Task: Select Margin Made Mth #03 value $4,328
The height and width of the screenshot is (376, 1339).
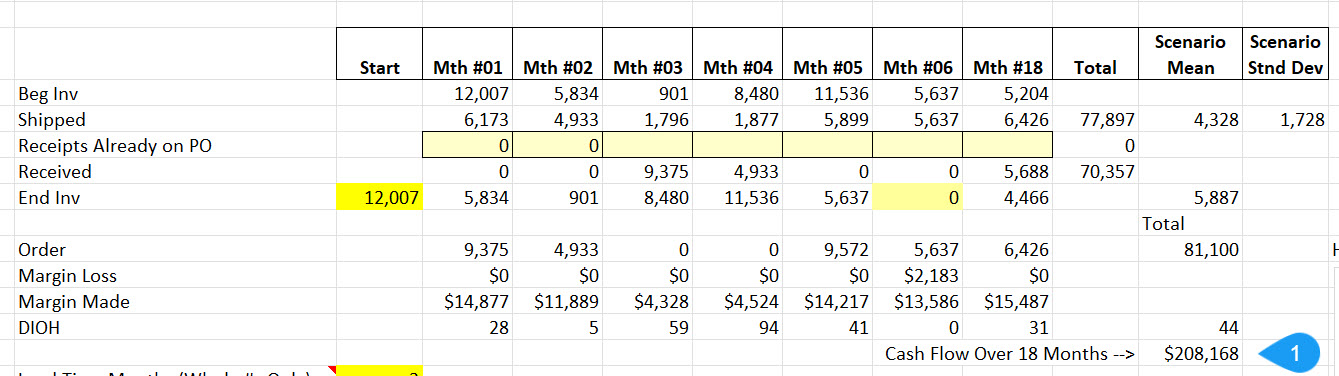Action: pyautogui.click(x=647, y=302)
